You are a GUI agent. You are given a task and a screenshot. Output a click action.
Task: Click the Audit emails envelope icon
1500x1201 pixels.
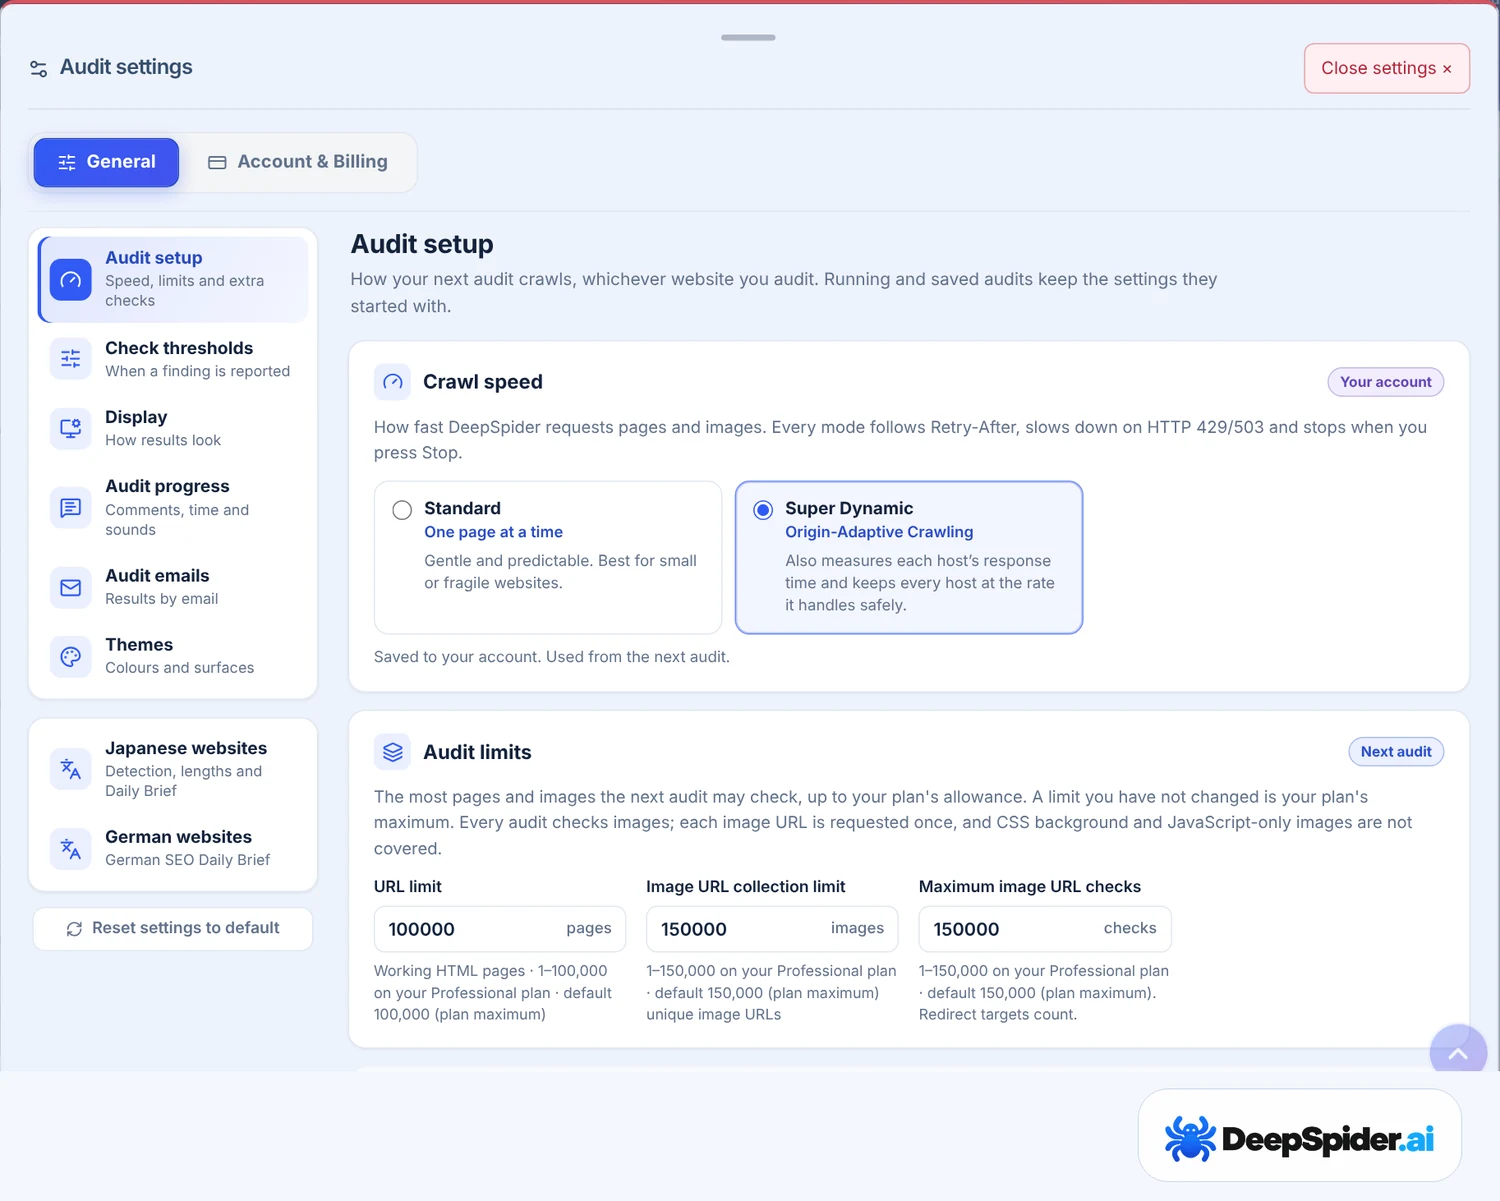(x=70, y=587)
